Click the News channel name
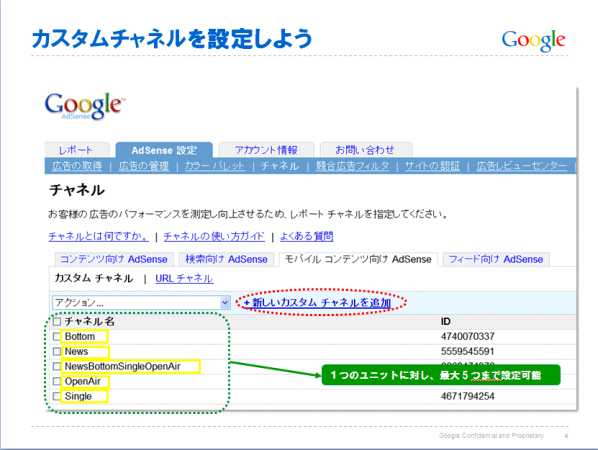This screenshot has height=450, width=598. 76,351
